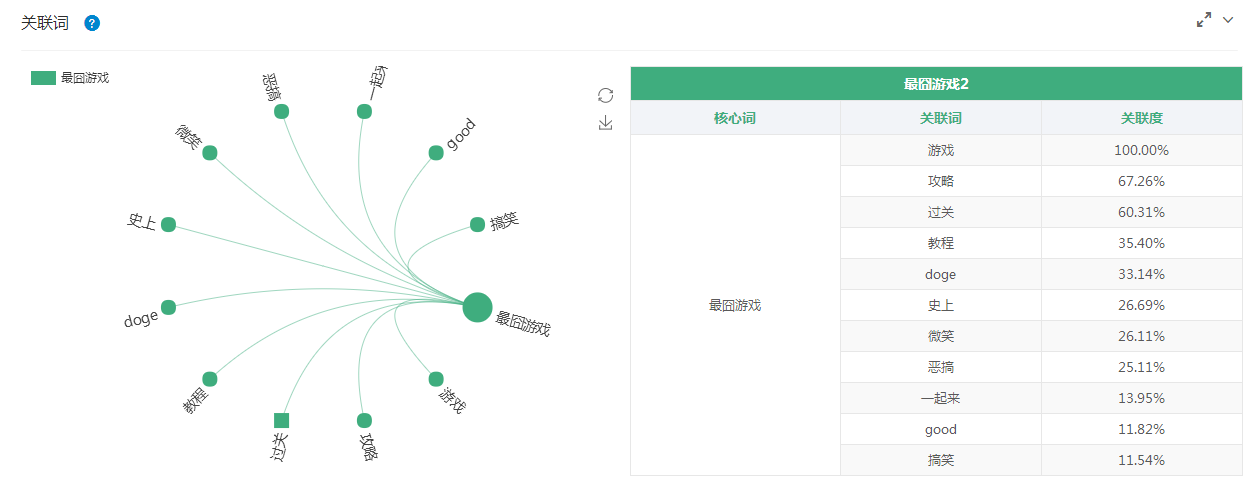The width and height of the screenshot is (1246, 483).
Task: Download the chart as an image
Action: click(x=605, y=123)
